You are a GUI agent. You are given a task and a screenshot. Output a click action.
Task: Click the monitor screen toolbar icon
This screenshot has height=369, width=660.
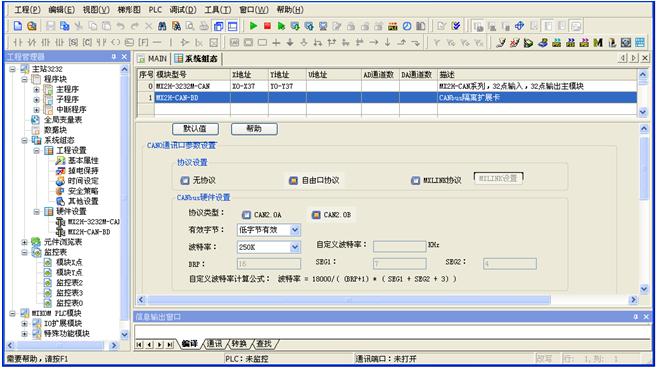tap(323, 26)
